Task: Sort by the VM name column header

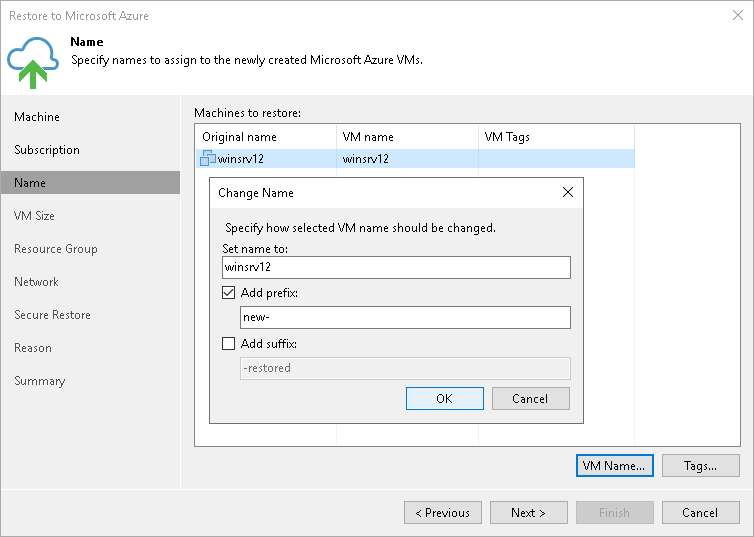Action: [407, 137]
